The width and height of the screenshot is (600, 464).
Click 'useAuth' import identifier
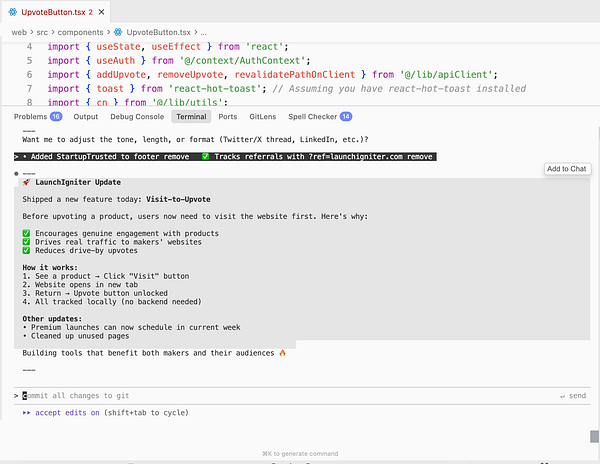116,60
